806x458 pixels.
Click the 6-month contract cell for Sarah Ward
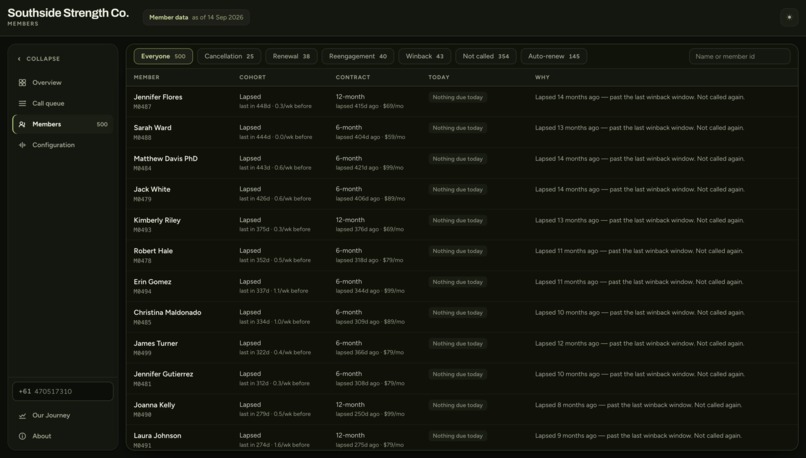[370, 132]
